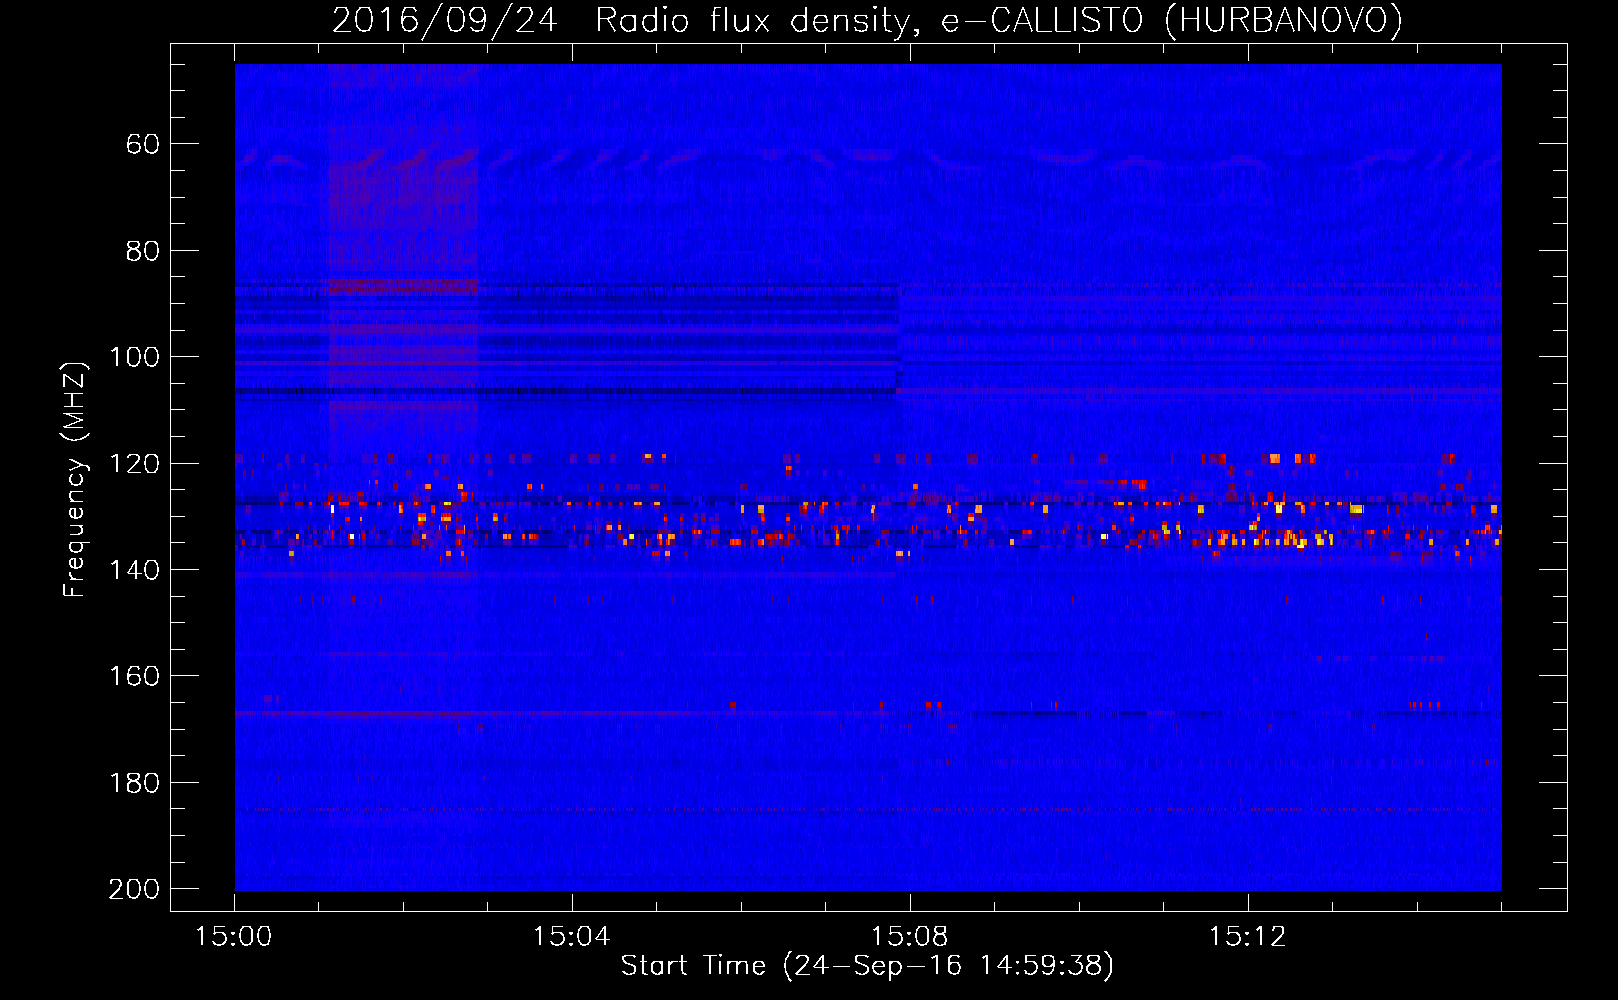The width and height of the screenshot is (1618, 1000).
Task: Select the '15:08' time tick label
Action: click(909, 937)
